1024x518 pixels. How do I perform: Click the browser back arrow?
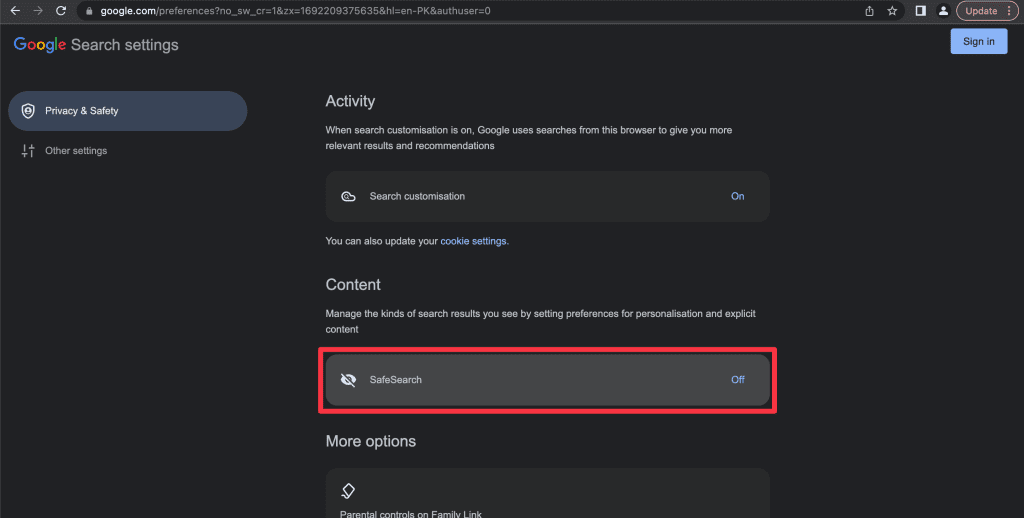click(14, 10)
